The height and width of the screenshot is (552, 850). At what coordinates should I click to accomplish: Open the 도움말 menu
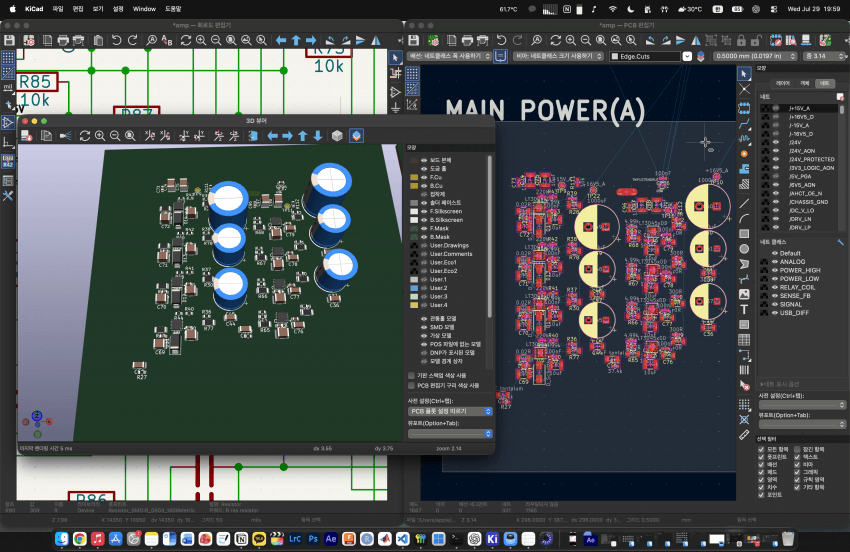click(173, 9)
